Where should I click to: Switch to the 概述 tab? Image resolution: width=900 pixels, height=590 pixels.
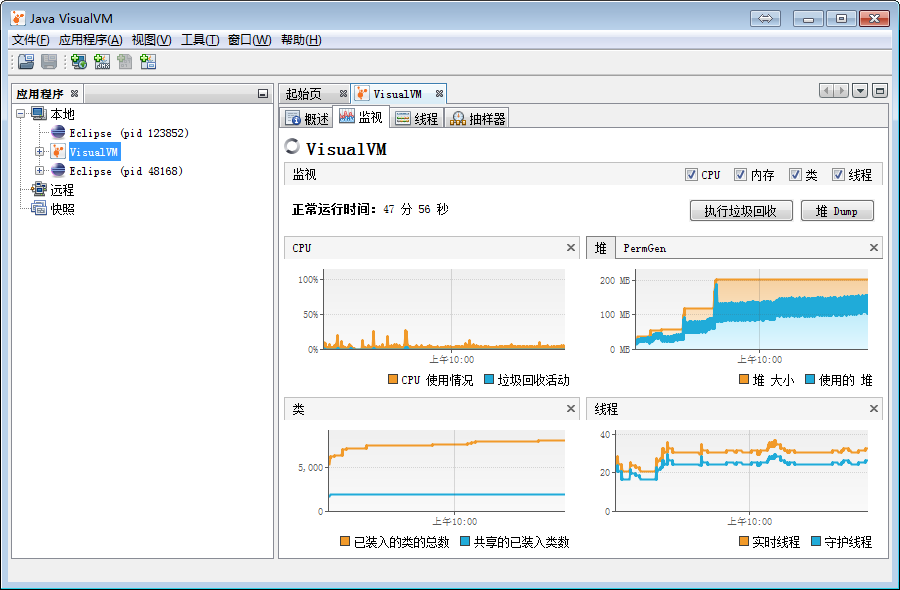[x=308, y=118]
